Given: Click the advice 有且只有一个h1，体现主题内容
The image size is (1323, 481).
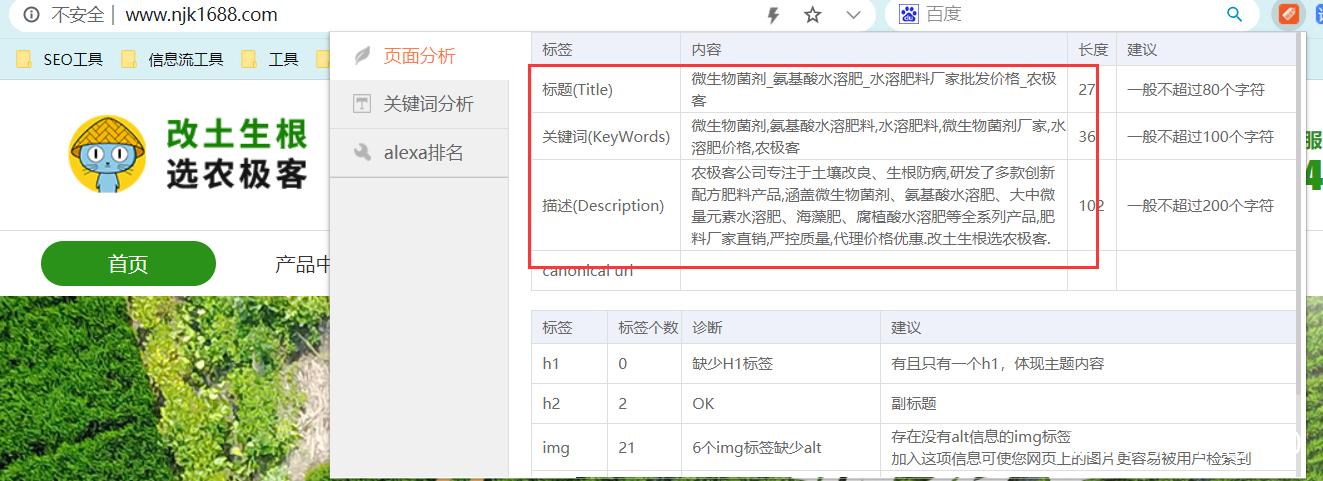Looking at the screenshot, I should coord(998,363).
